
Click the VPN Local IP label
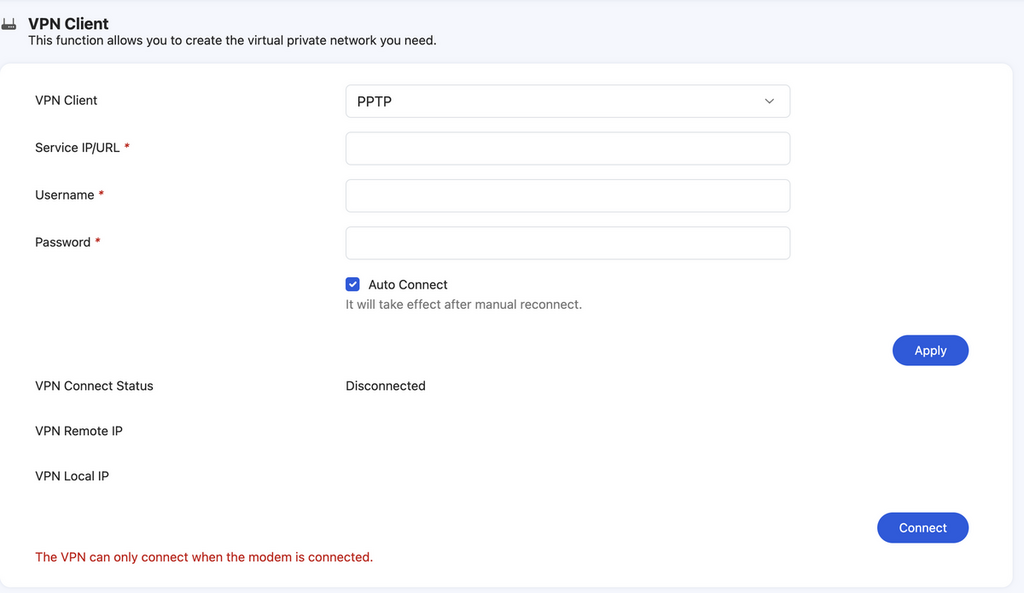pos(73,475)
